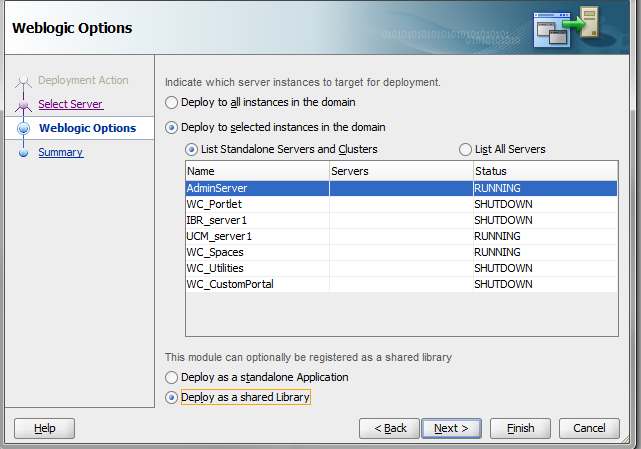Viewport: 641px width, 449px height.
Task: Click the Deployment Action step node icon
Action: point(23,81)
